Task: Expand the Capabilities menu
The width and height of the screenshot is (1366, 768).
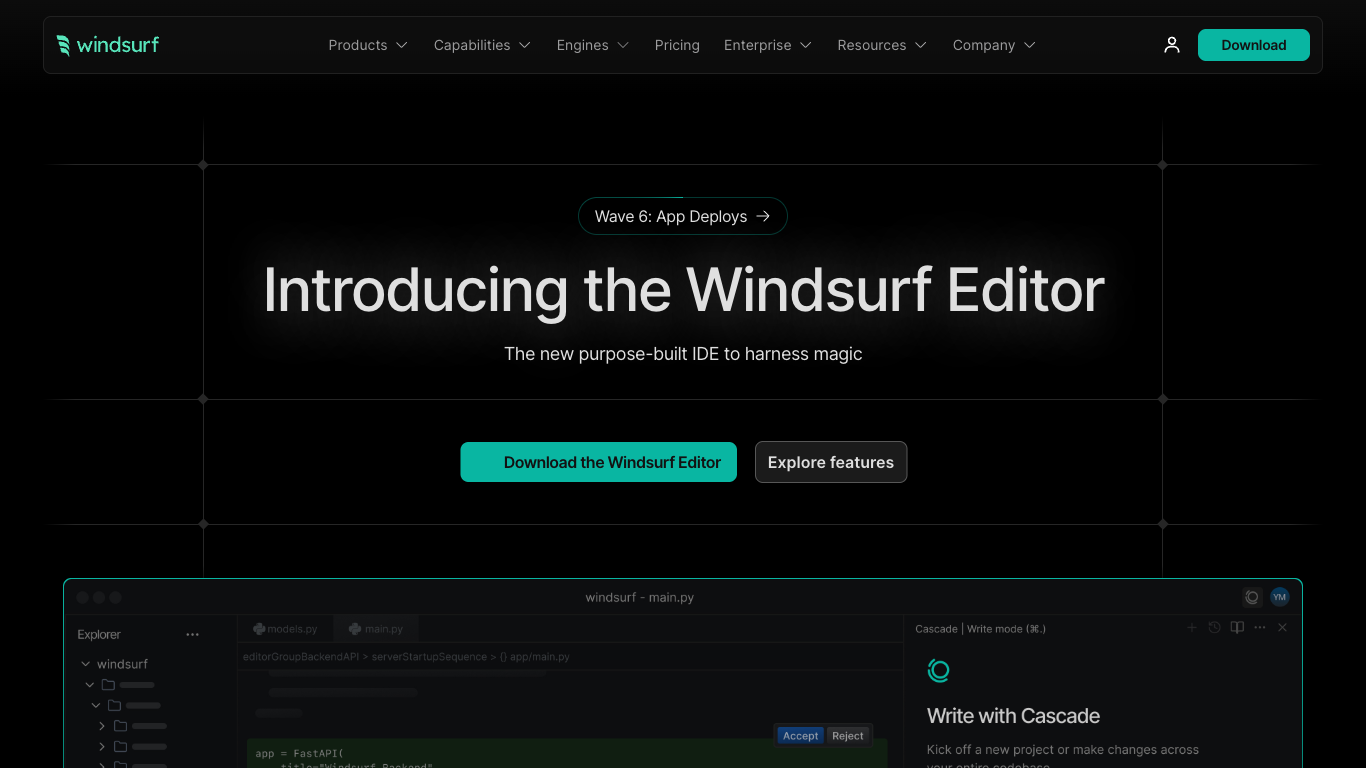Action: click(482, 45)
